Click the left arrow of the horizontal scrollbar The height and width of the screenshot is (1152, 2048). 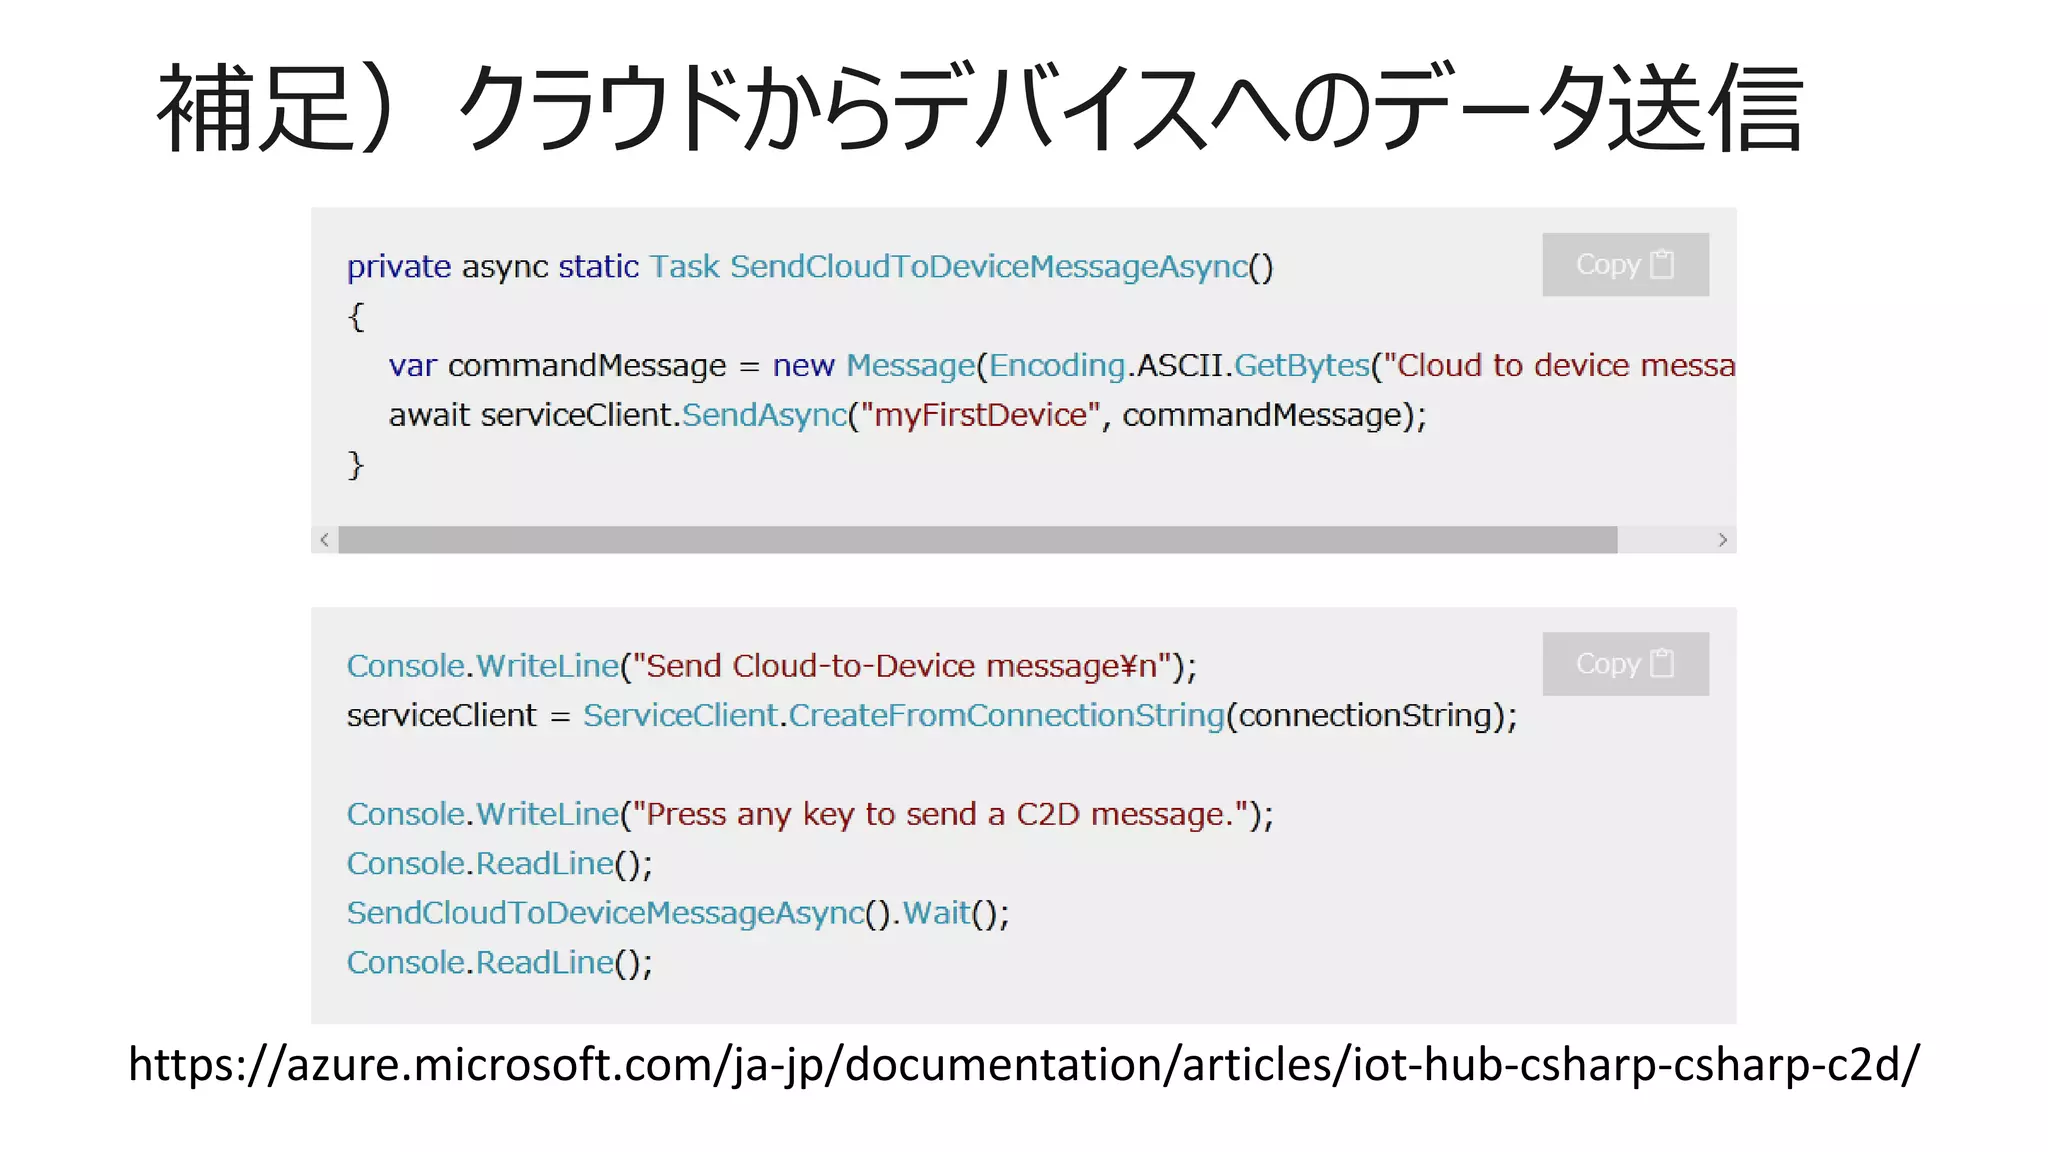[x=324, y=540]
